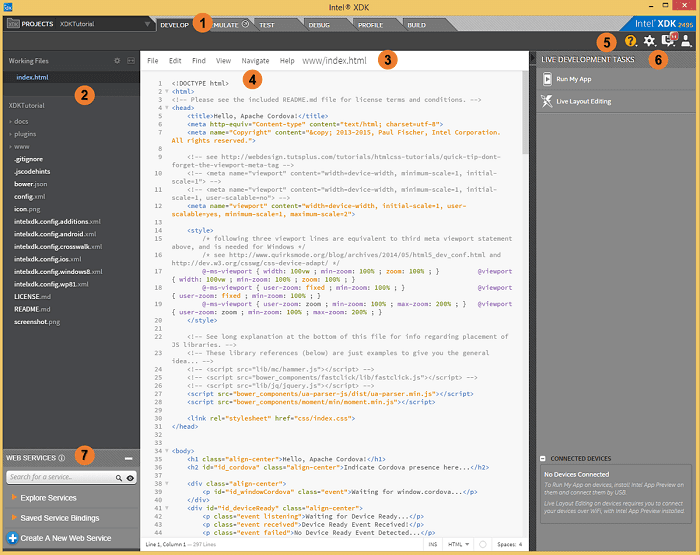Click the plus icon for new web service
Image resolution: width=700 pixels, height=555 pixels.
tap(12, 538)
